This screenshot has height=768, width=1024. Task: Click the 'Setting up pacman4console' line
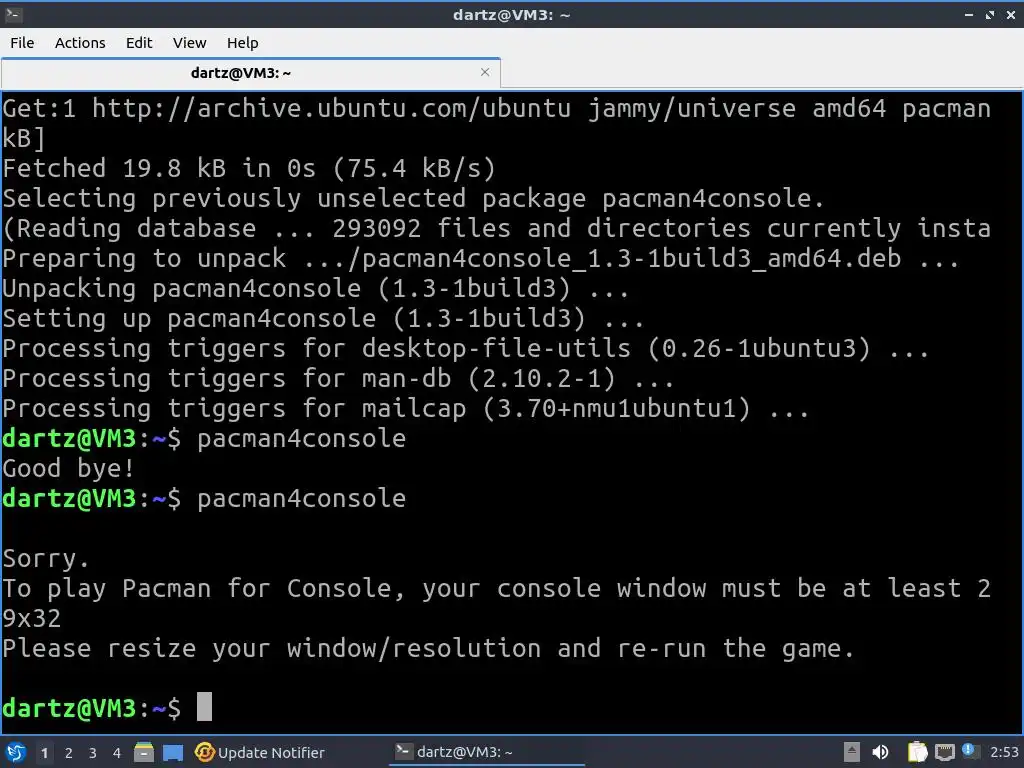pos(323,318)
